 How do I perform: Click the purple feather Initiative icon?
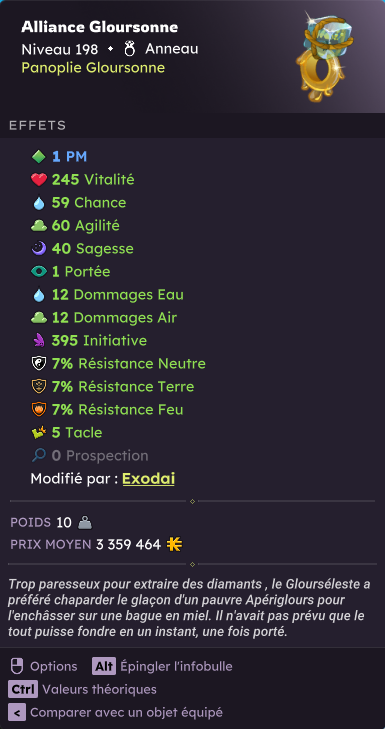(39, 341)
